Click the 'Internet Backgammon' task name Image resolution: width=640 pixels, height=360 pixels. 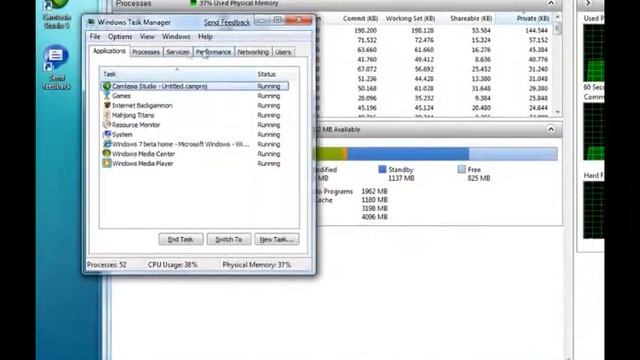pyautogui.click(x=142, y=105)
